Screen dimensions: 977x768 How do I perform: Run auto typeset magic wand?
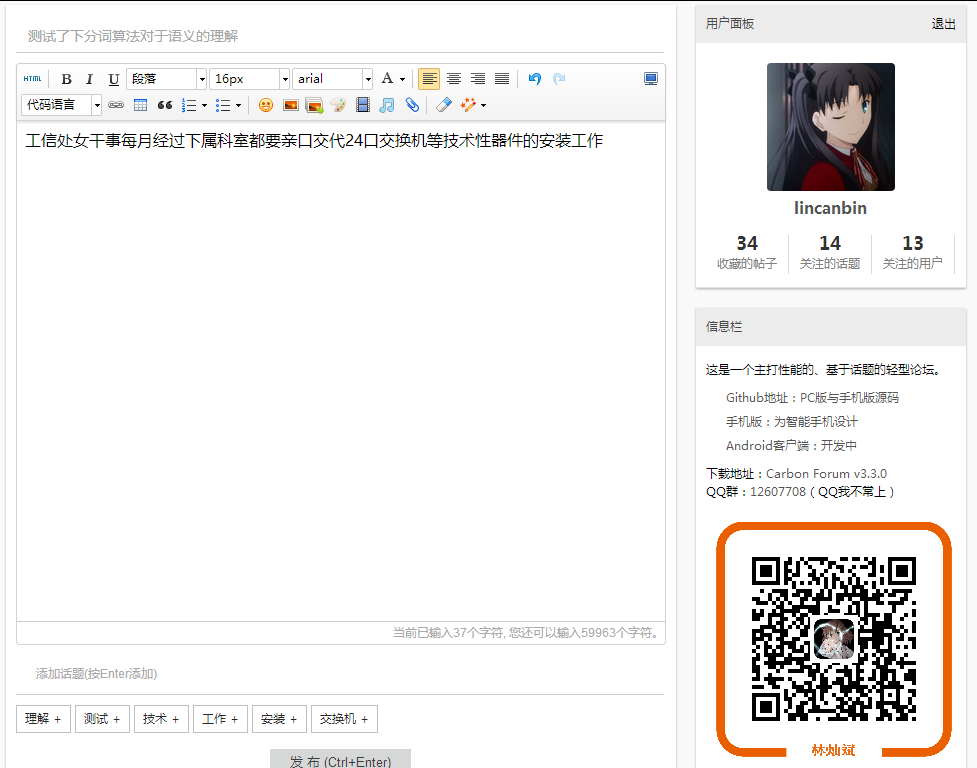(x=468, y=105)
